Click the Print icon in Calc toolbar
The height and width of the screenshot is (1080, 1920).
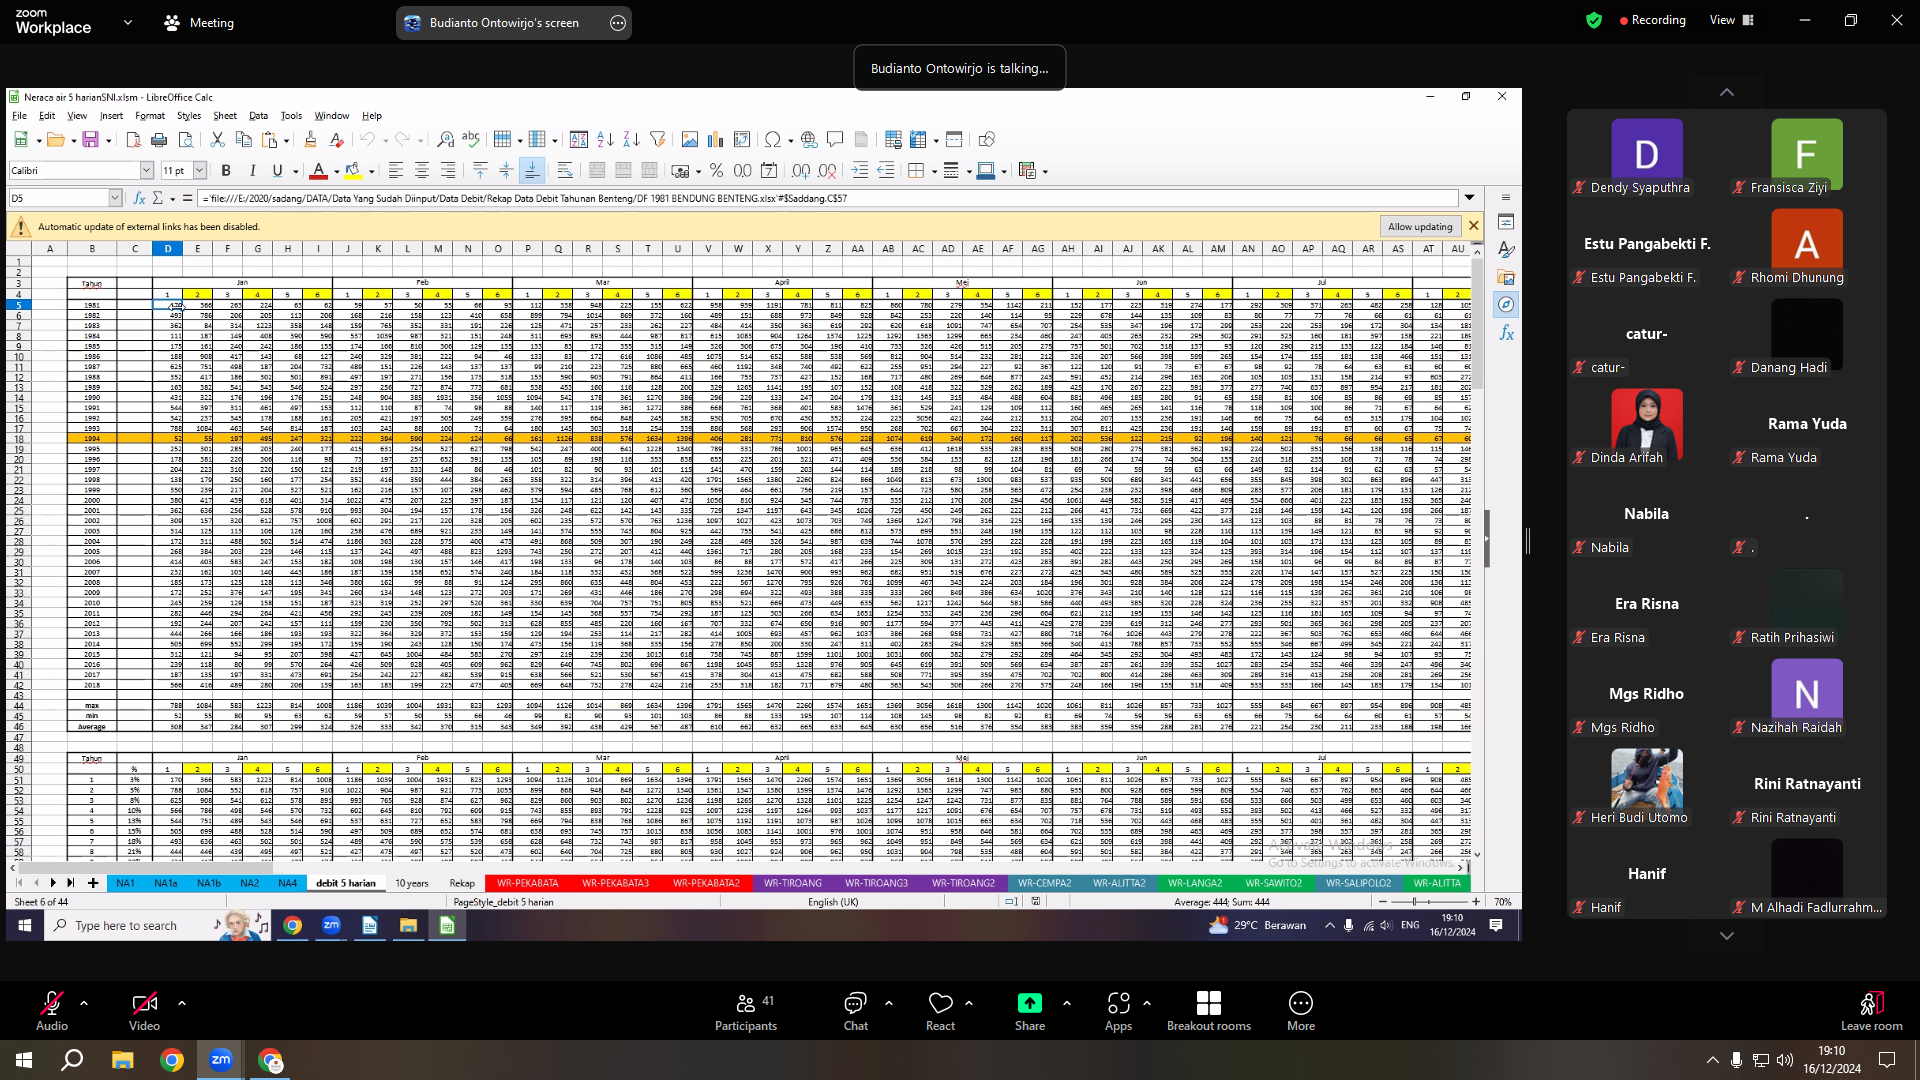point(159,140)
